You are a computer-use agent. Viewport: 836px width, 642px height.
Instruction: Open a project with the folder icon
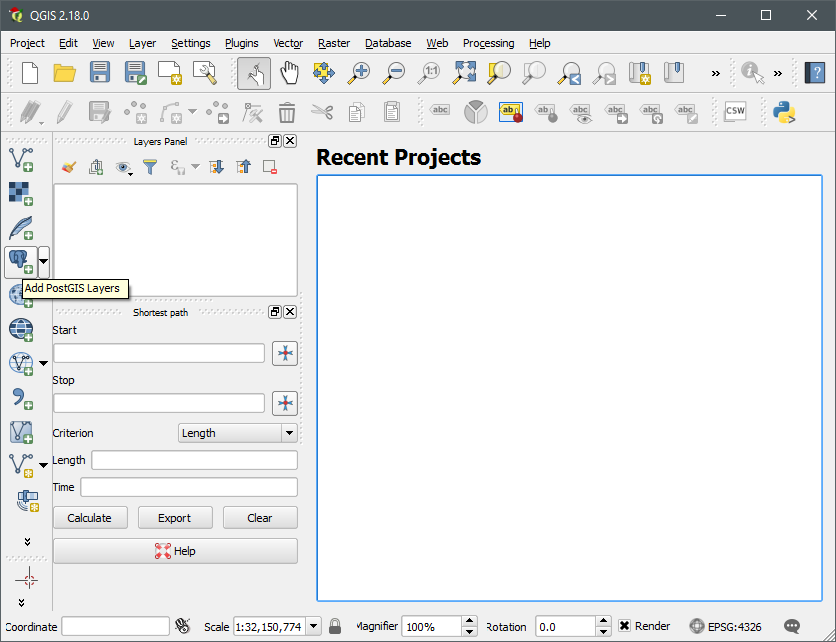click(65, 73)
